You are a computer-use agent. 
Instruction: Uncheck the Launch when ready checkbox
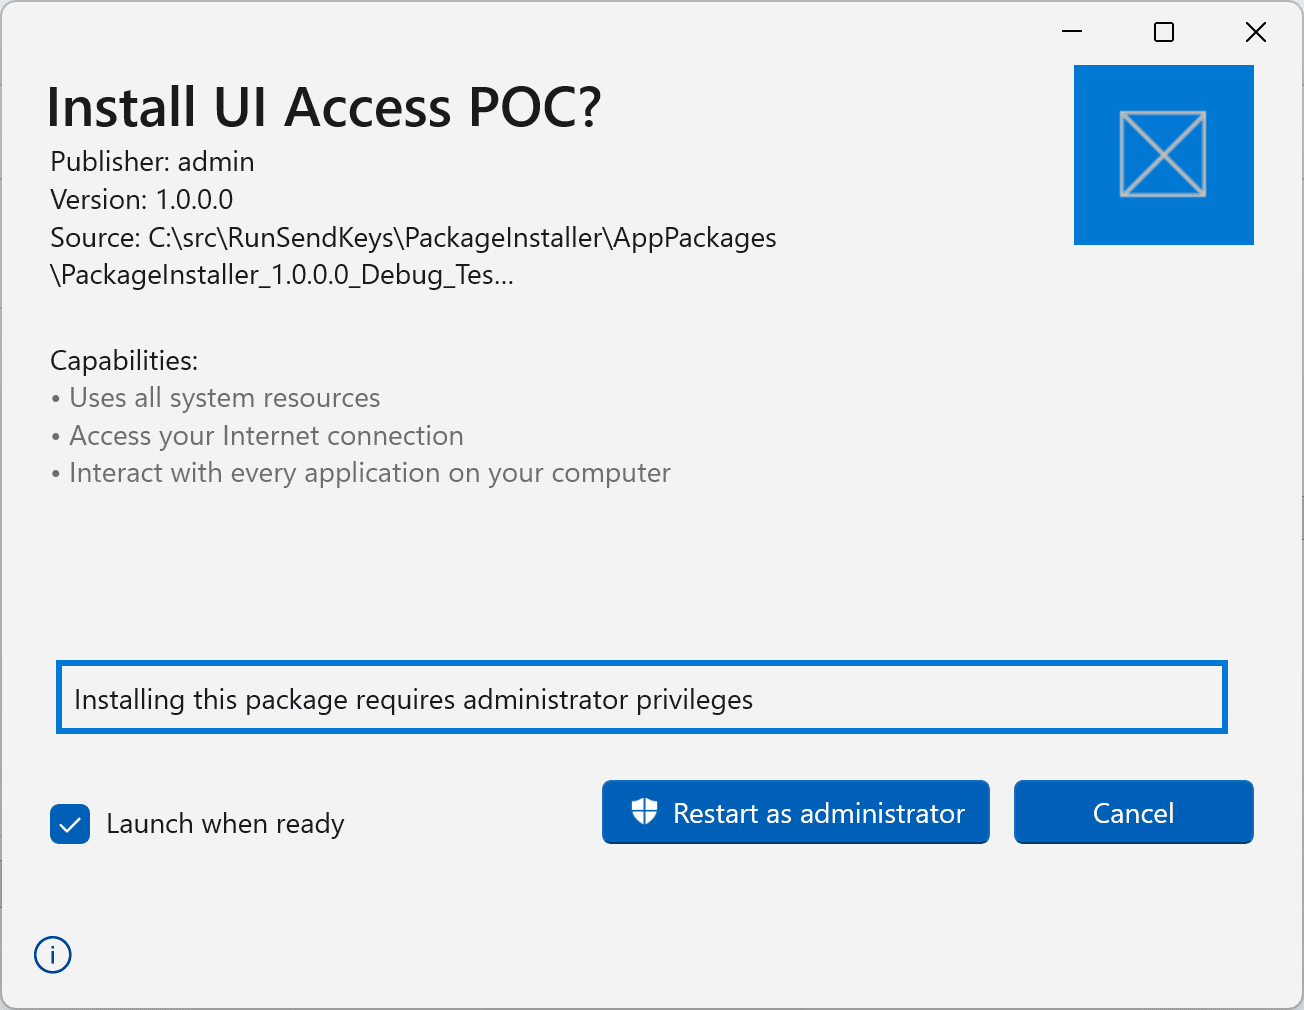tap(70, 824)
